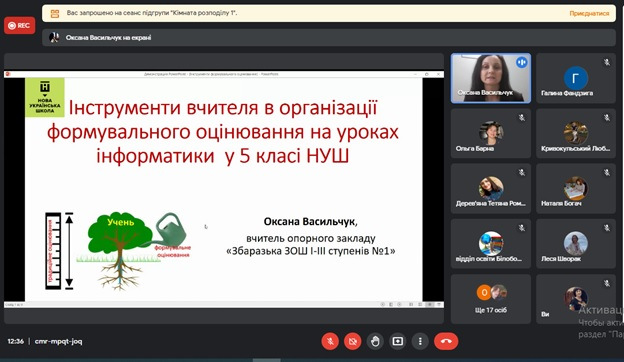Select Наталя Богач participant tile
Viewport: 624px width, 362px height.
576,189
